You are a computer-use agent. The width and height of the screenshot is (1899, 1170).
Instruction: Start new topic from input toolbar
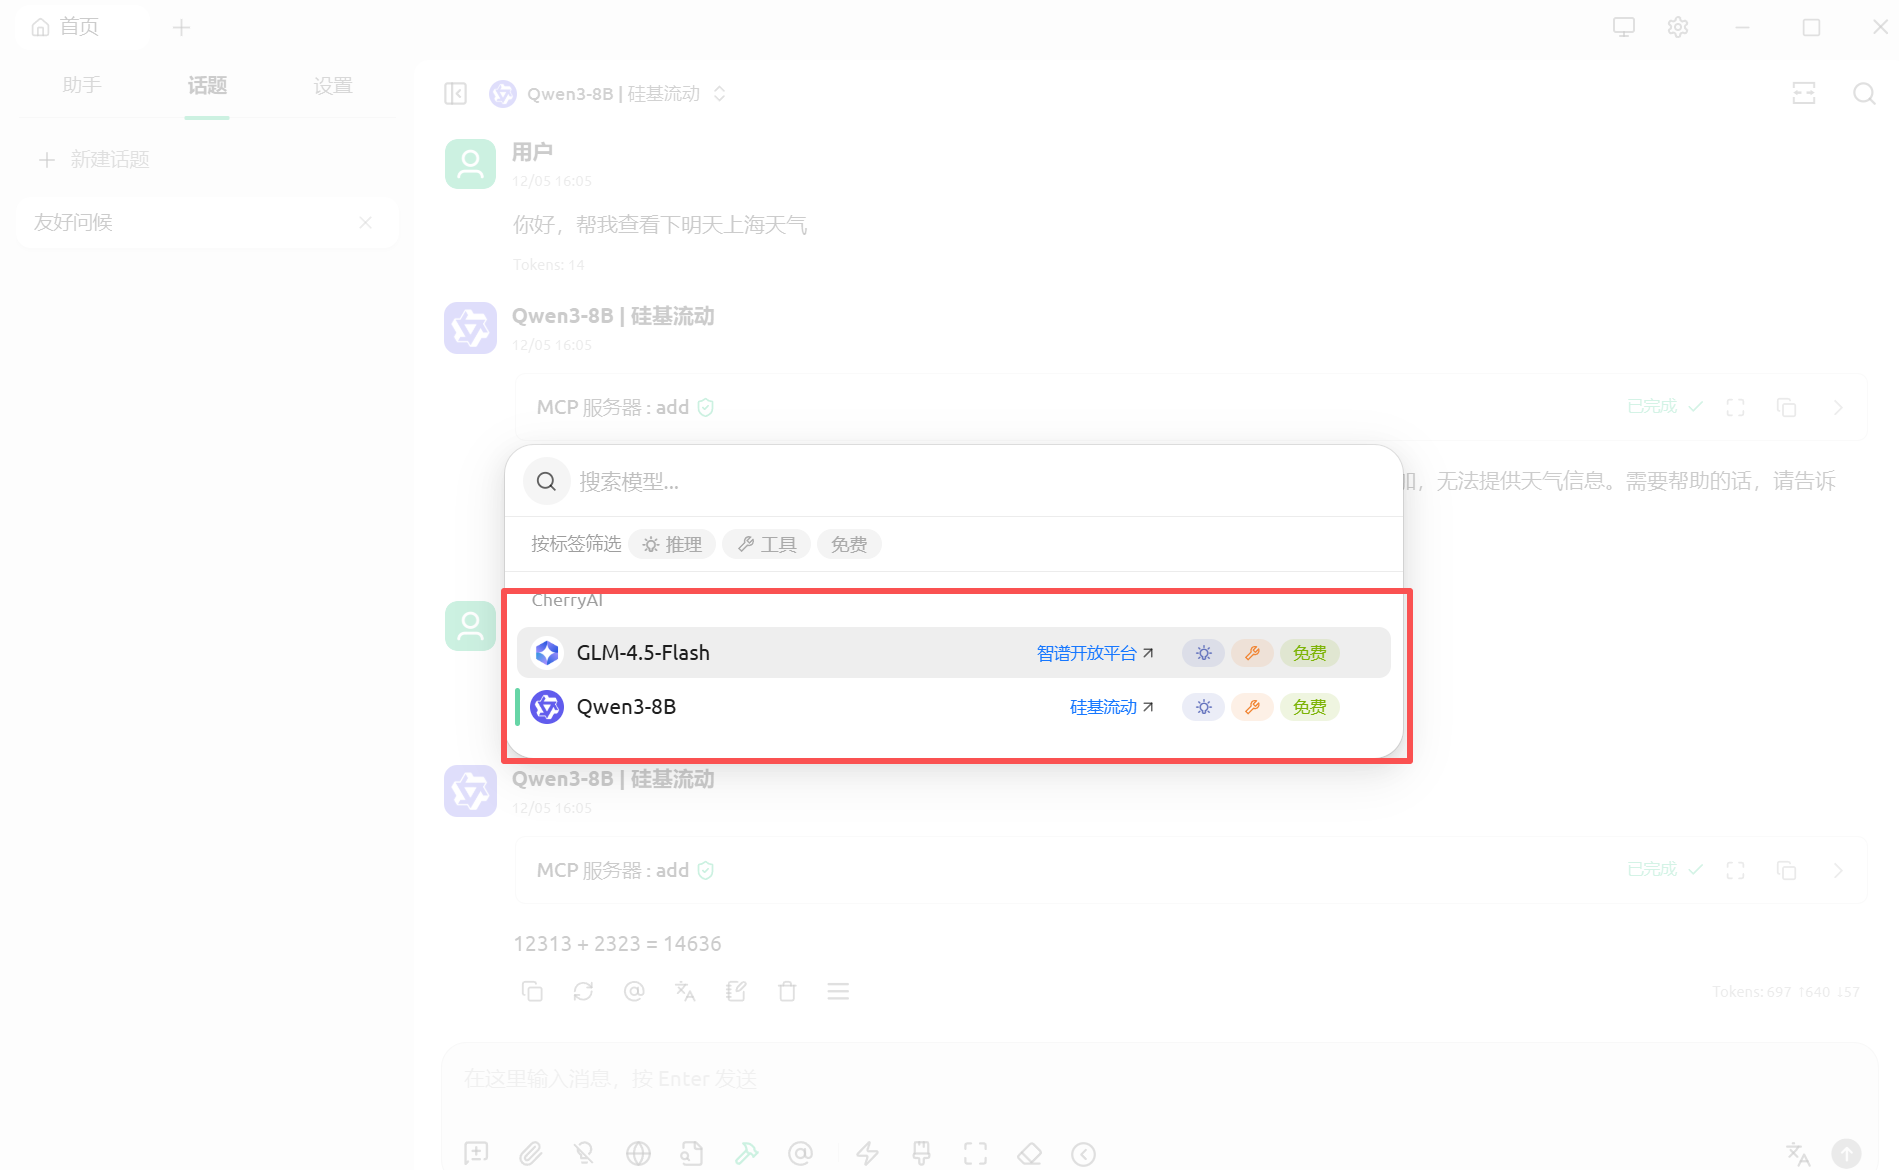[476, 1153]
